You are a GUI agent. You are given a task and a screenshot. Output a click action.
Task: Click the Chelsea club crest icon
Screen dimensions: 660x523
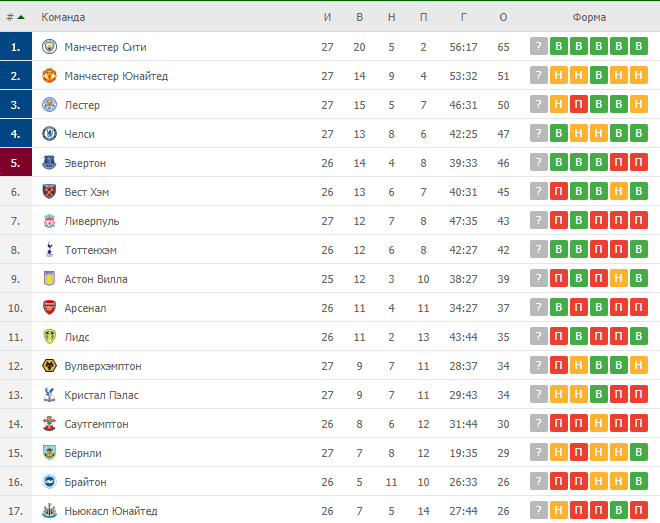click(50, 134)
